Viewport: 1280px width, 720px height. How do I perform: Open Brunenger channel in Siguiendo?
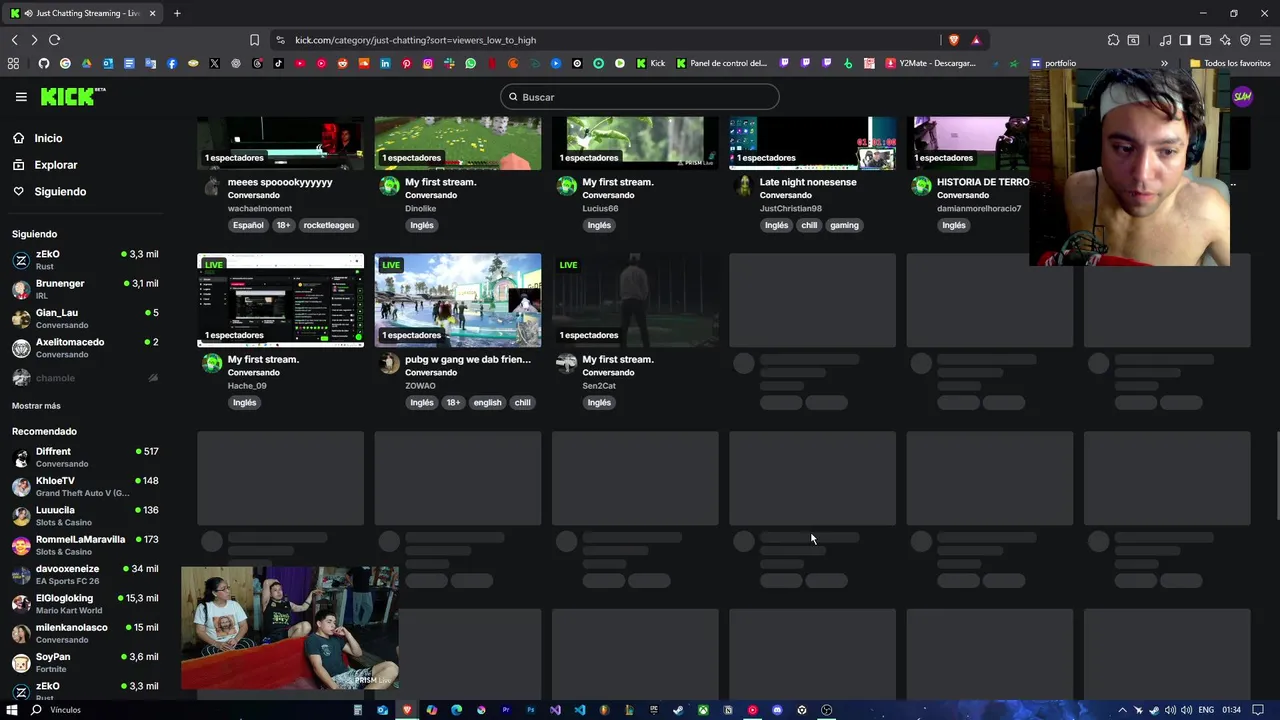tap(85, 289)
